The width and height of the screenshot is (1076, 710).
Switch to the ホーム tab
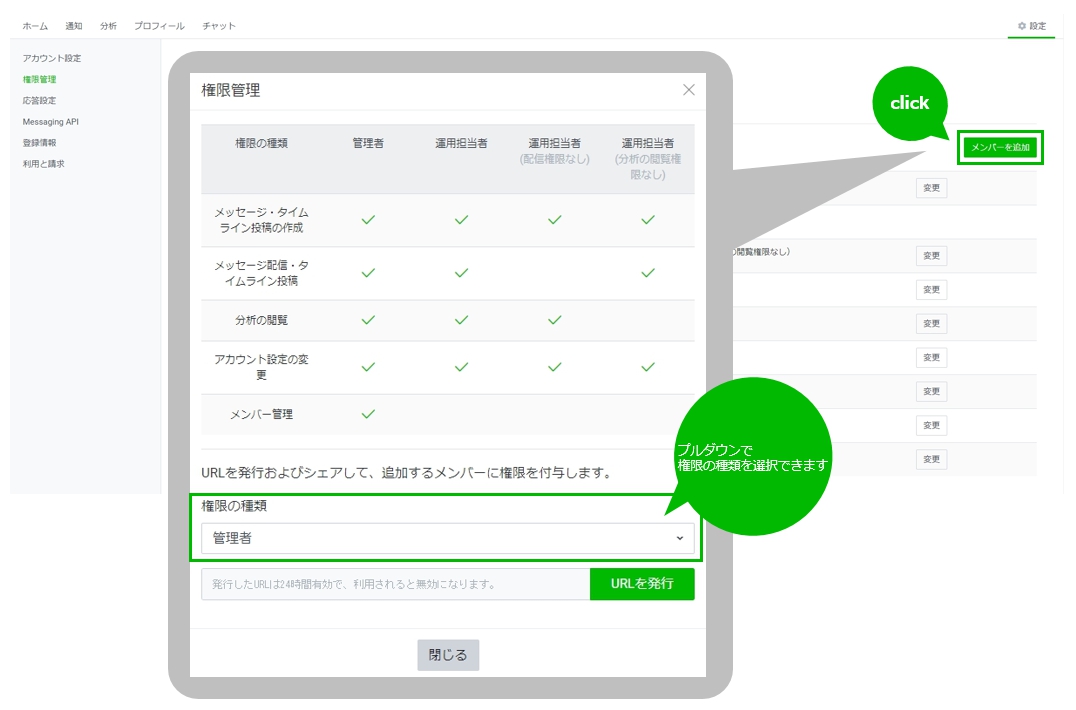[x=35, y=26]
